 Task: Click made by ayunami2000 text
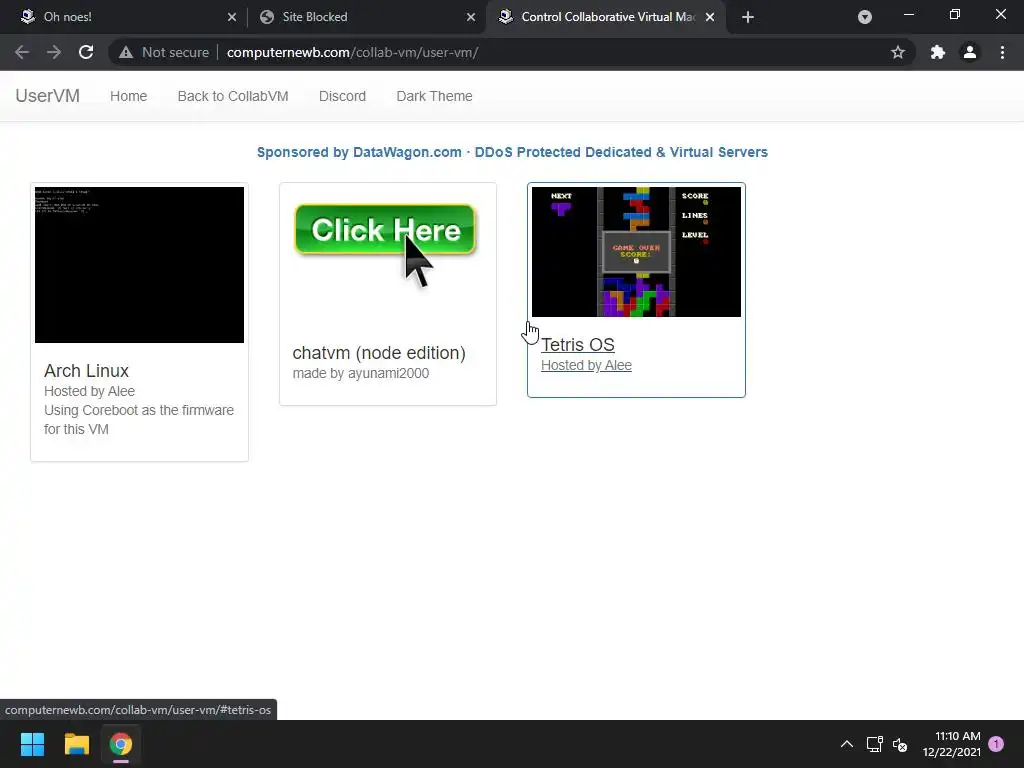point(360,374)
